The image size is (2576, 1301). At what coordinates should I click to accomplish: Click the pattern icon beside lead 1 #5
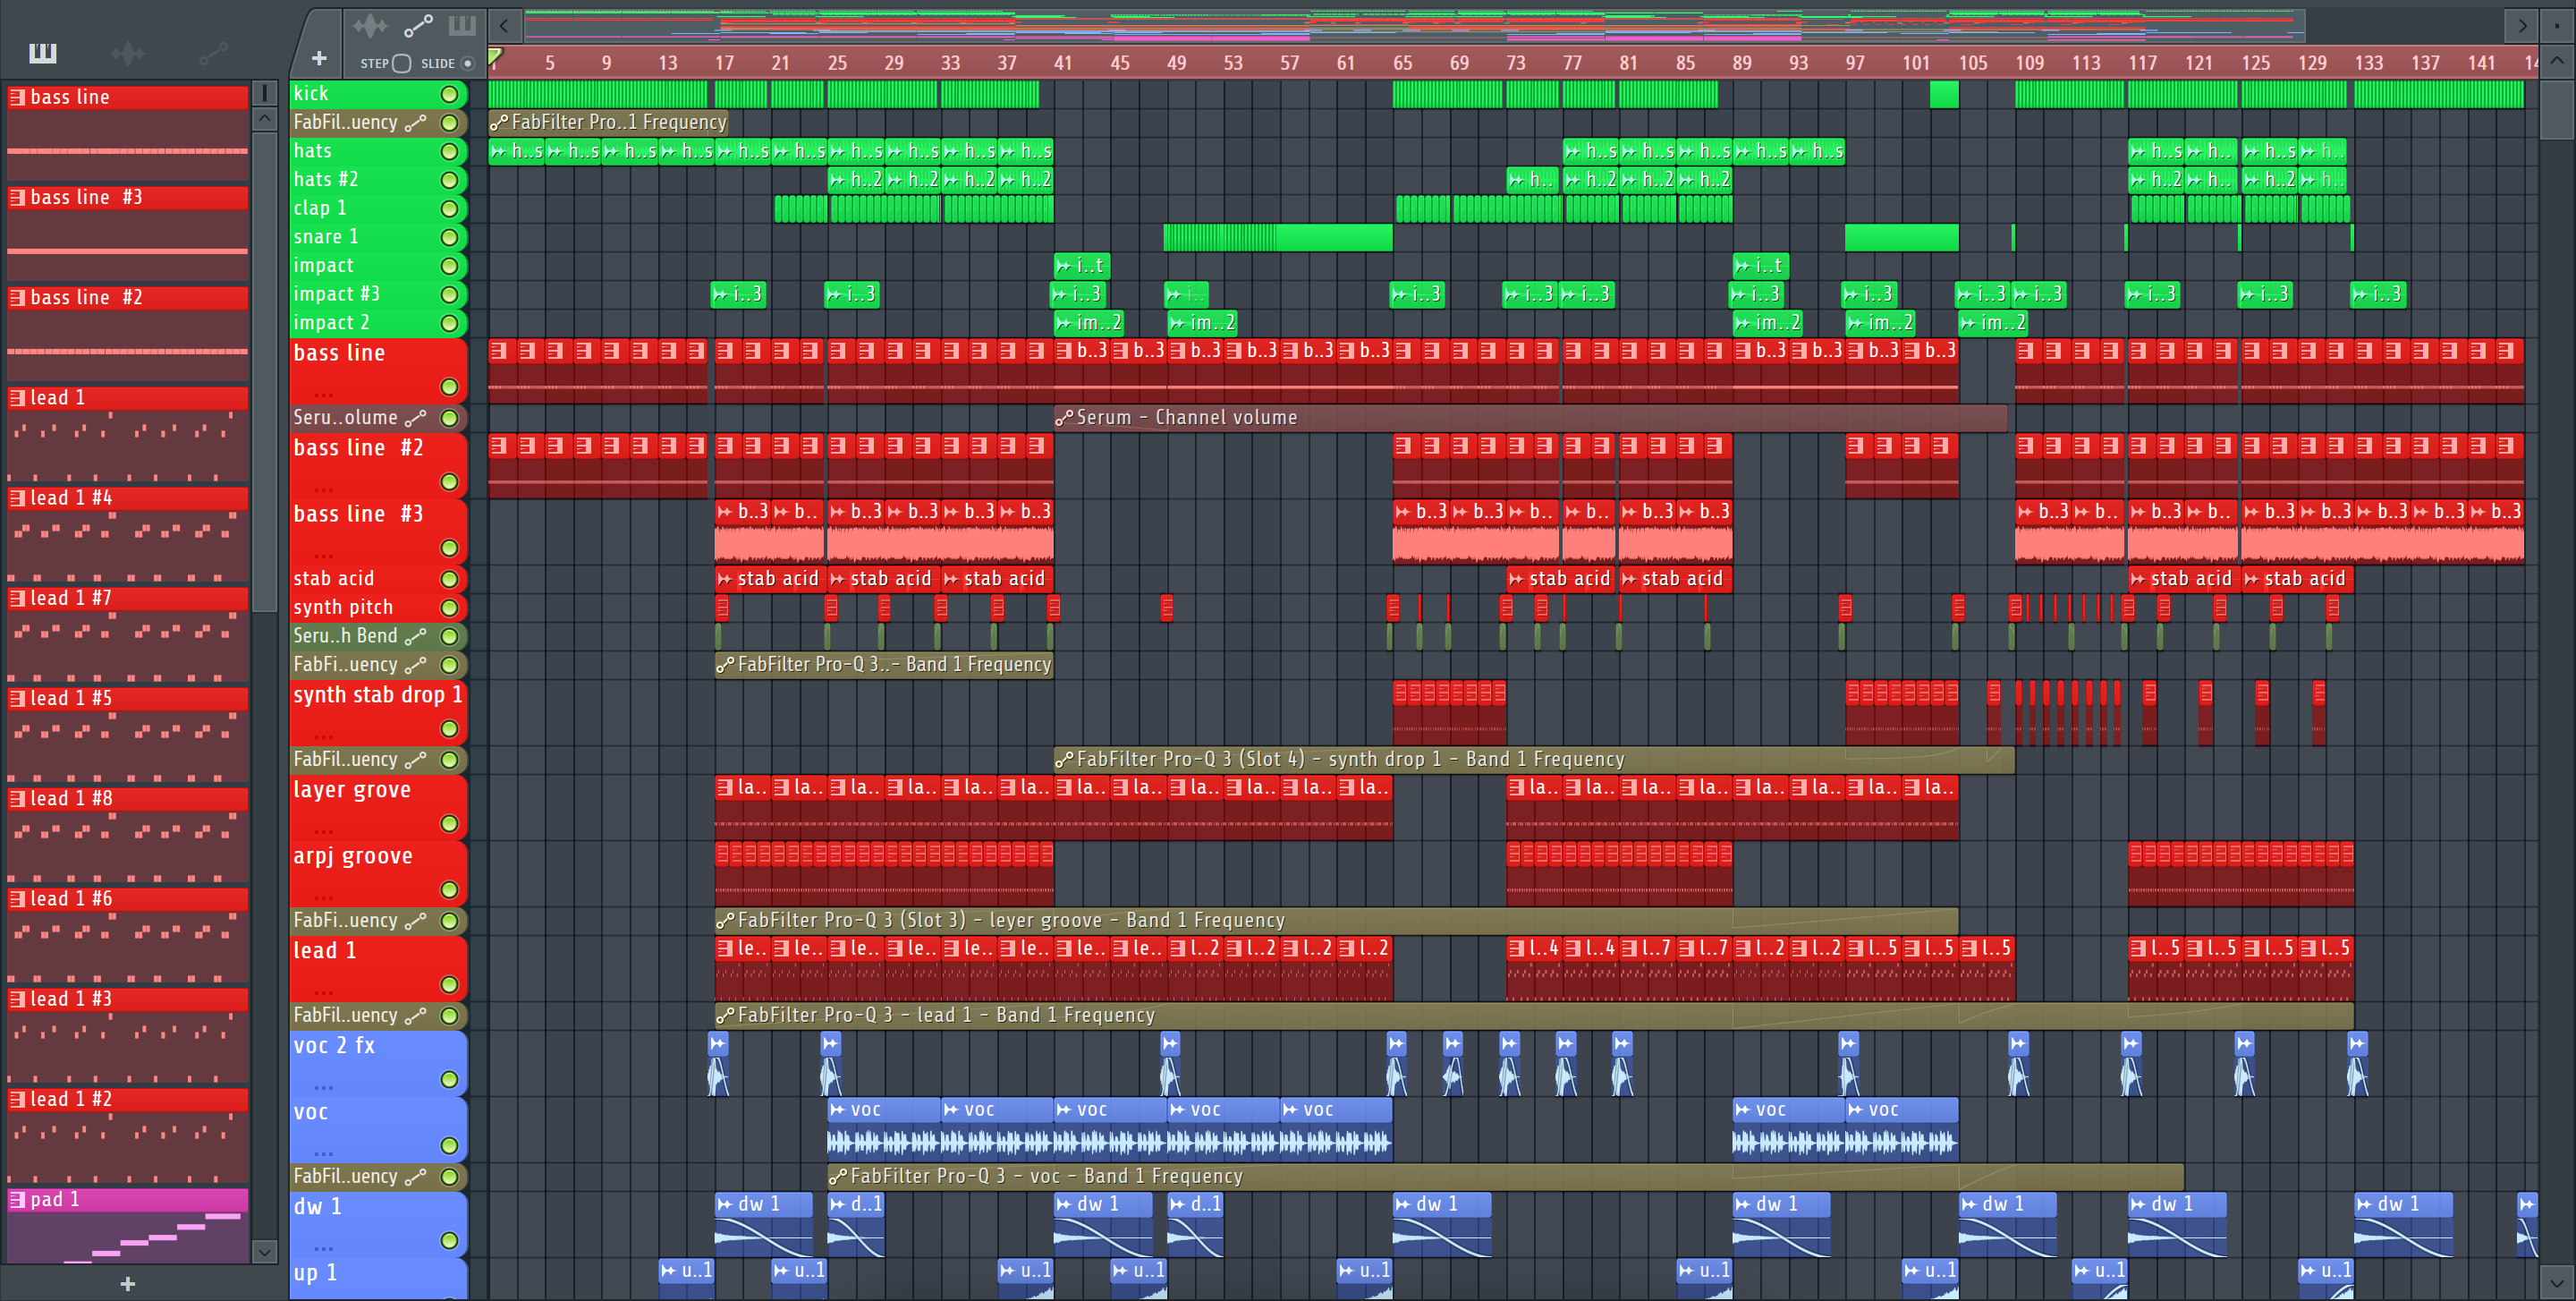click(17, 698)
